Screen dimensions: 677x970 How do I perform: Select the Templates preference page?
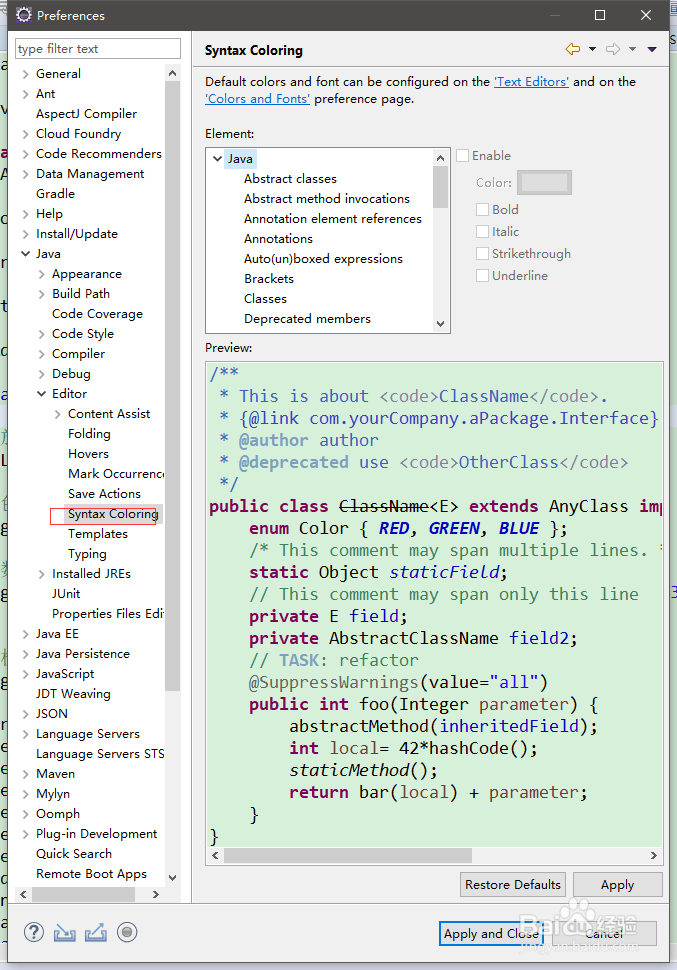[98, 534]
